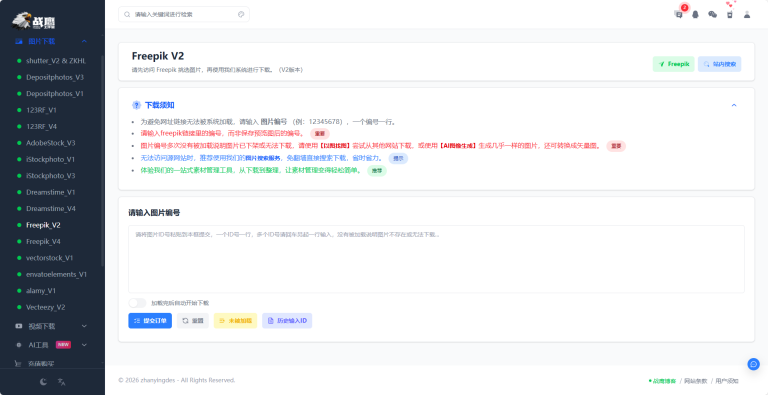Toggle the auto-start download switch
This screenshot has height=395, width=768.
[x=137, y=303]
